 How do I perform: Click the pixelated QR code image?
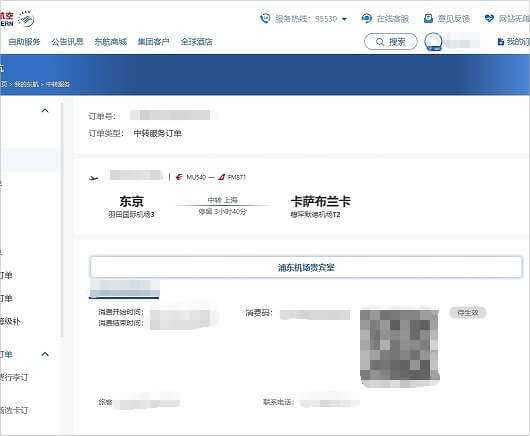coord(400,348)
